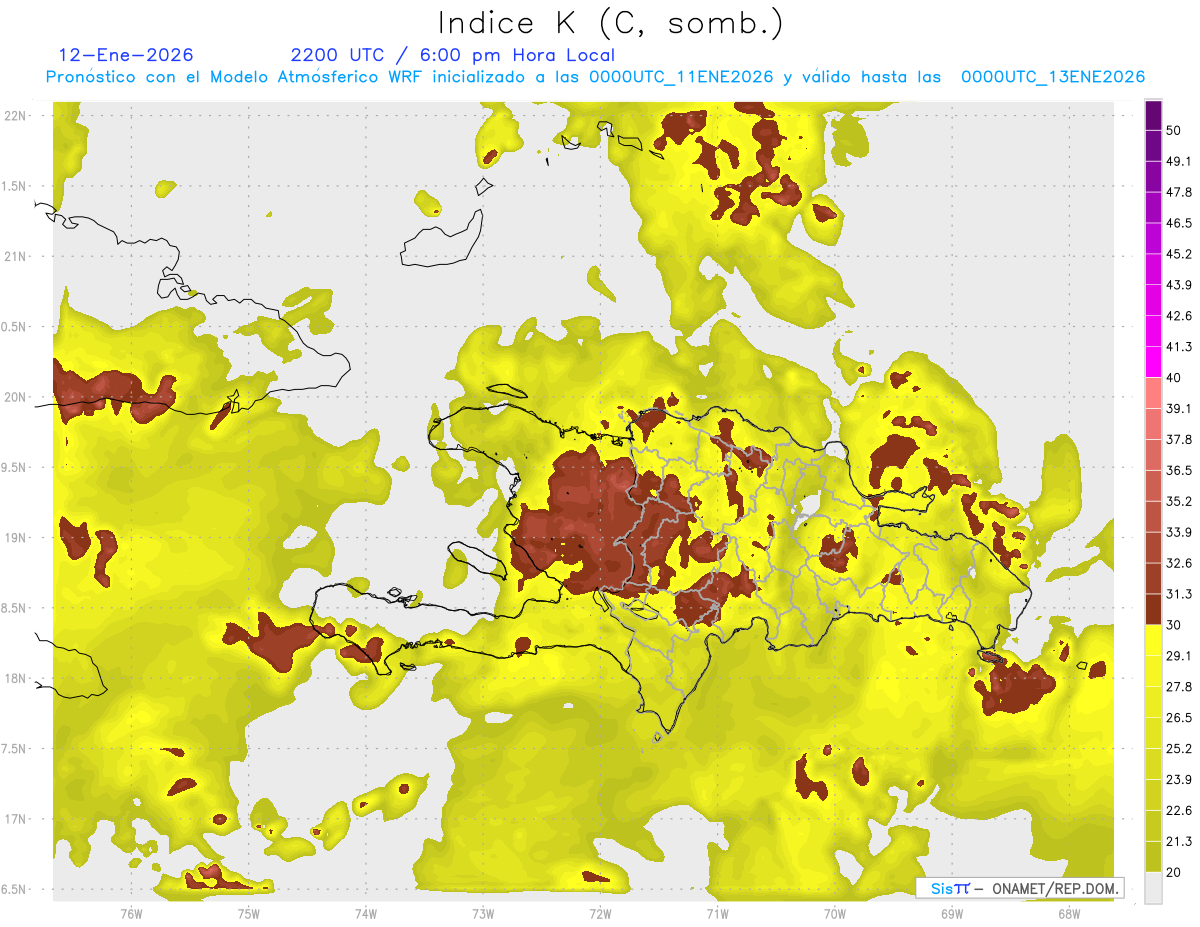Viewport: 1200px width, 927px height.
Task: Click the legend value "50"
Action: pos(1175,131)
